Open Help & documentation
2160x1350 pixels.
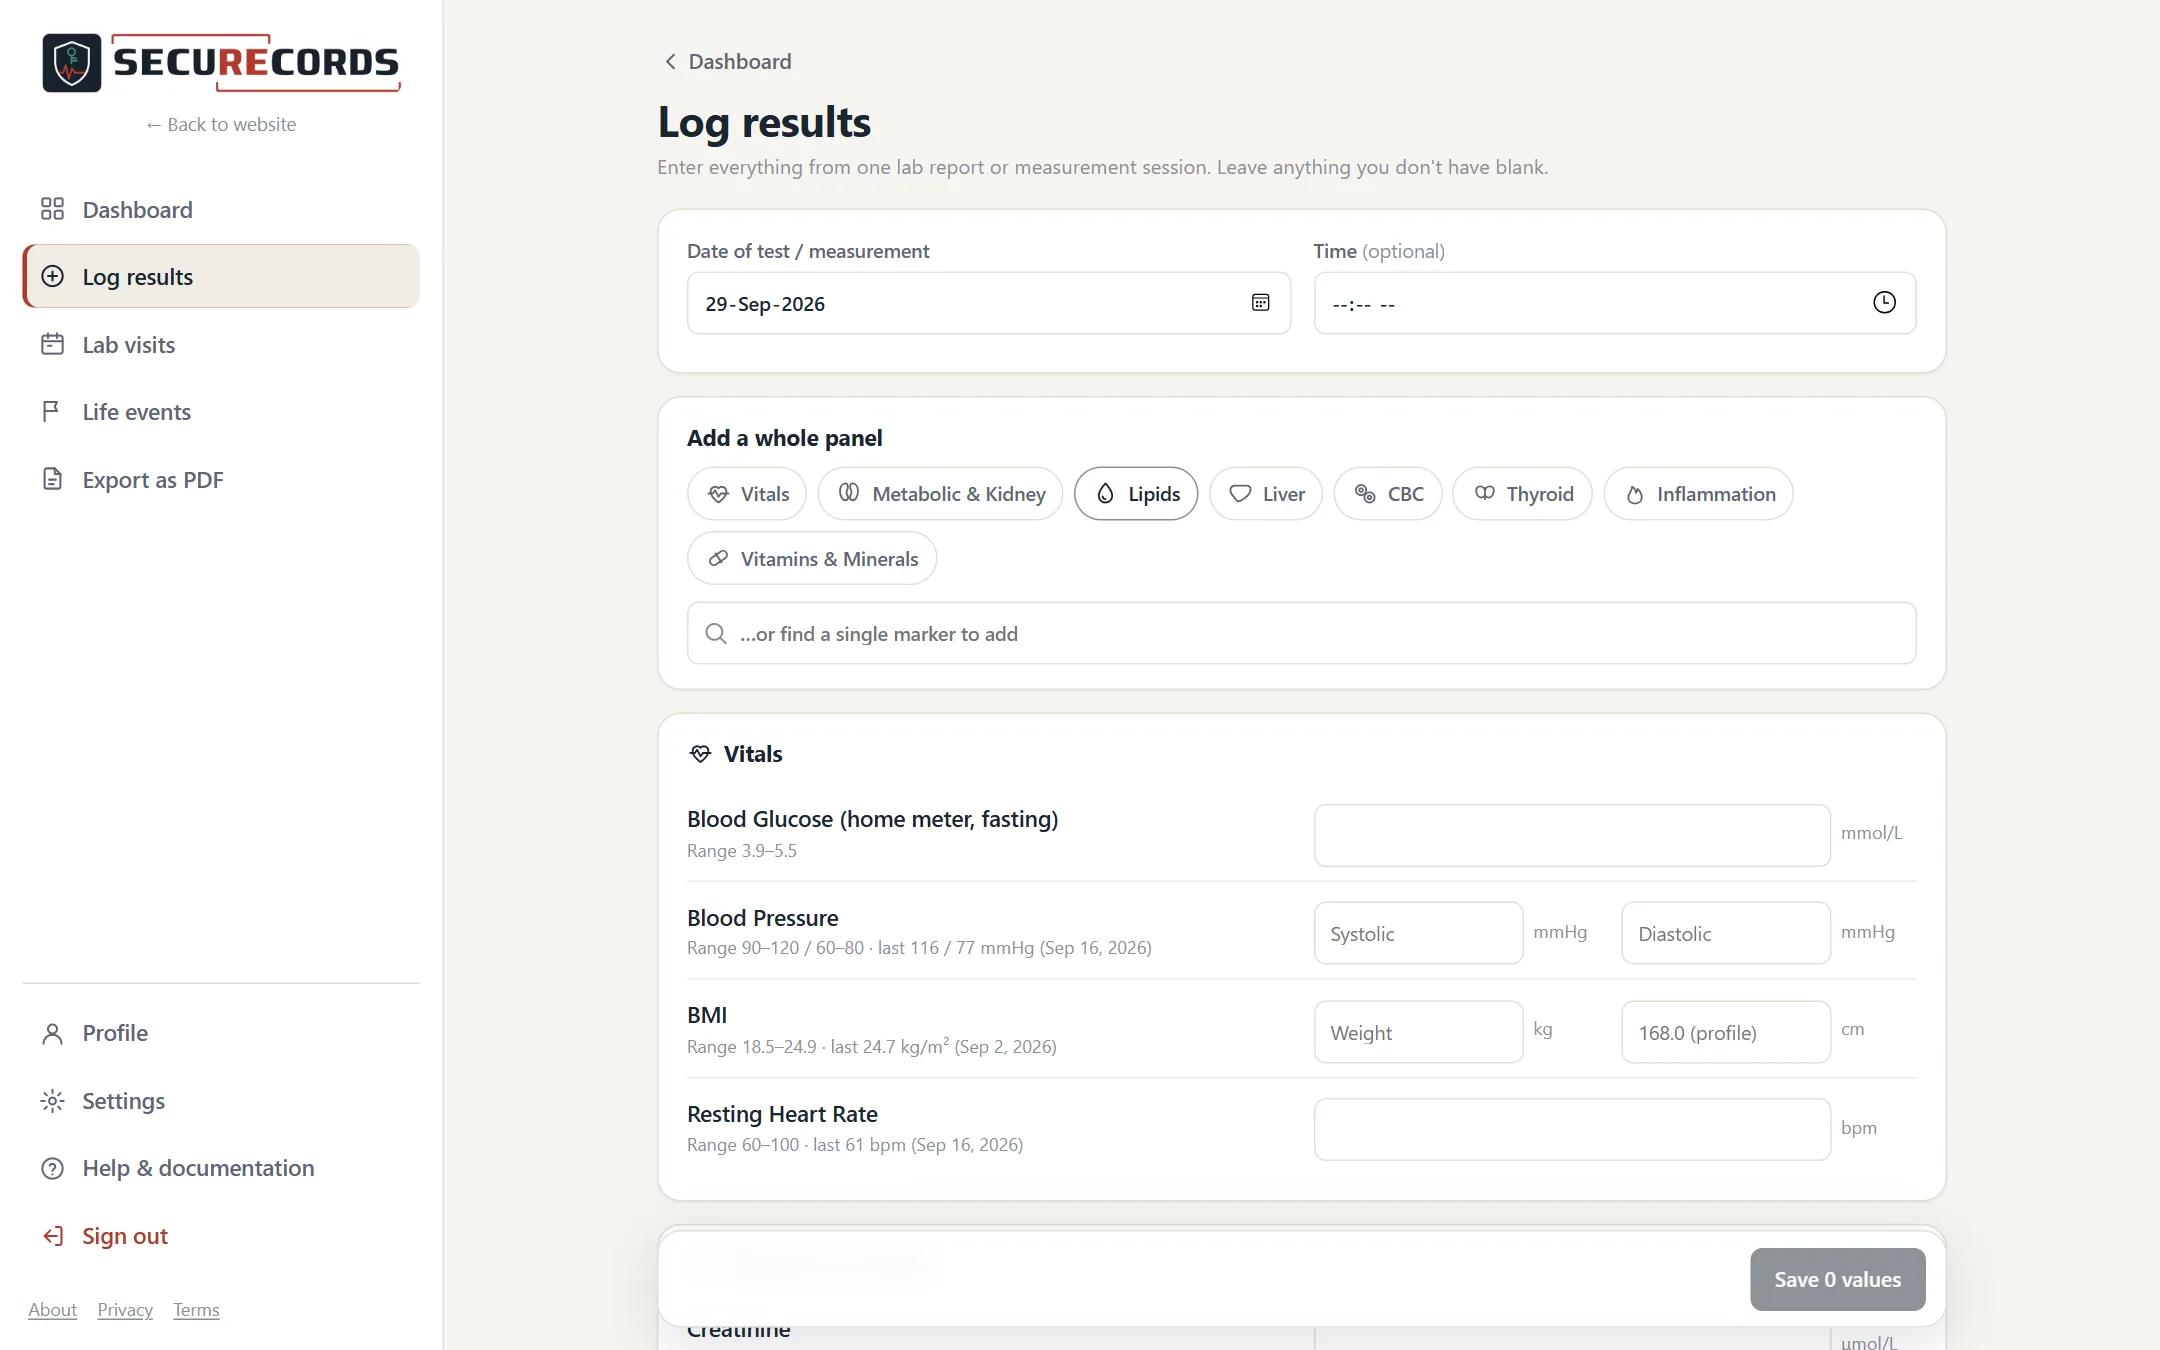point(221,1168)
